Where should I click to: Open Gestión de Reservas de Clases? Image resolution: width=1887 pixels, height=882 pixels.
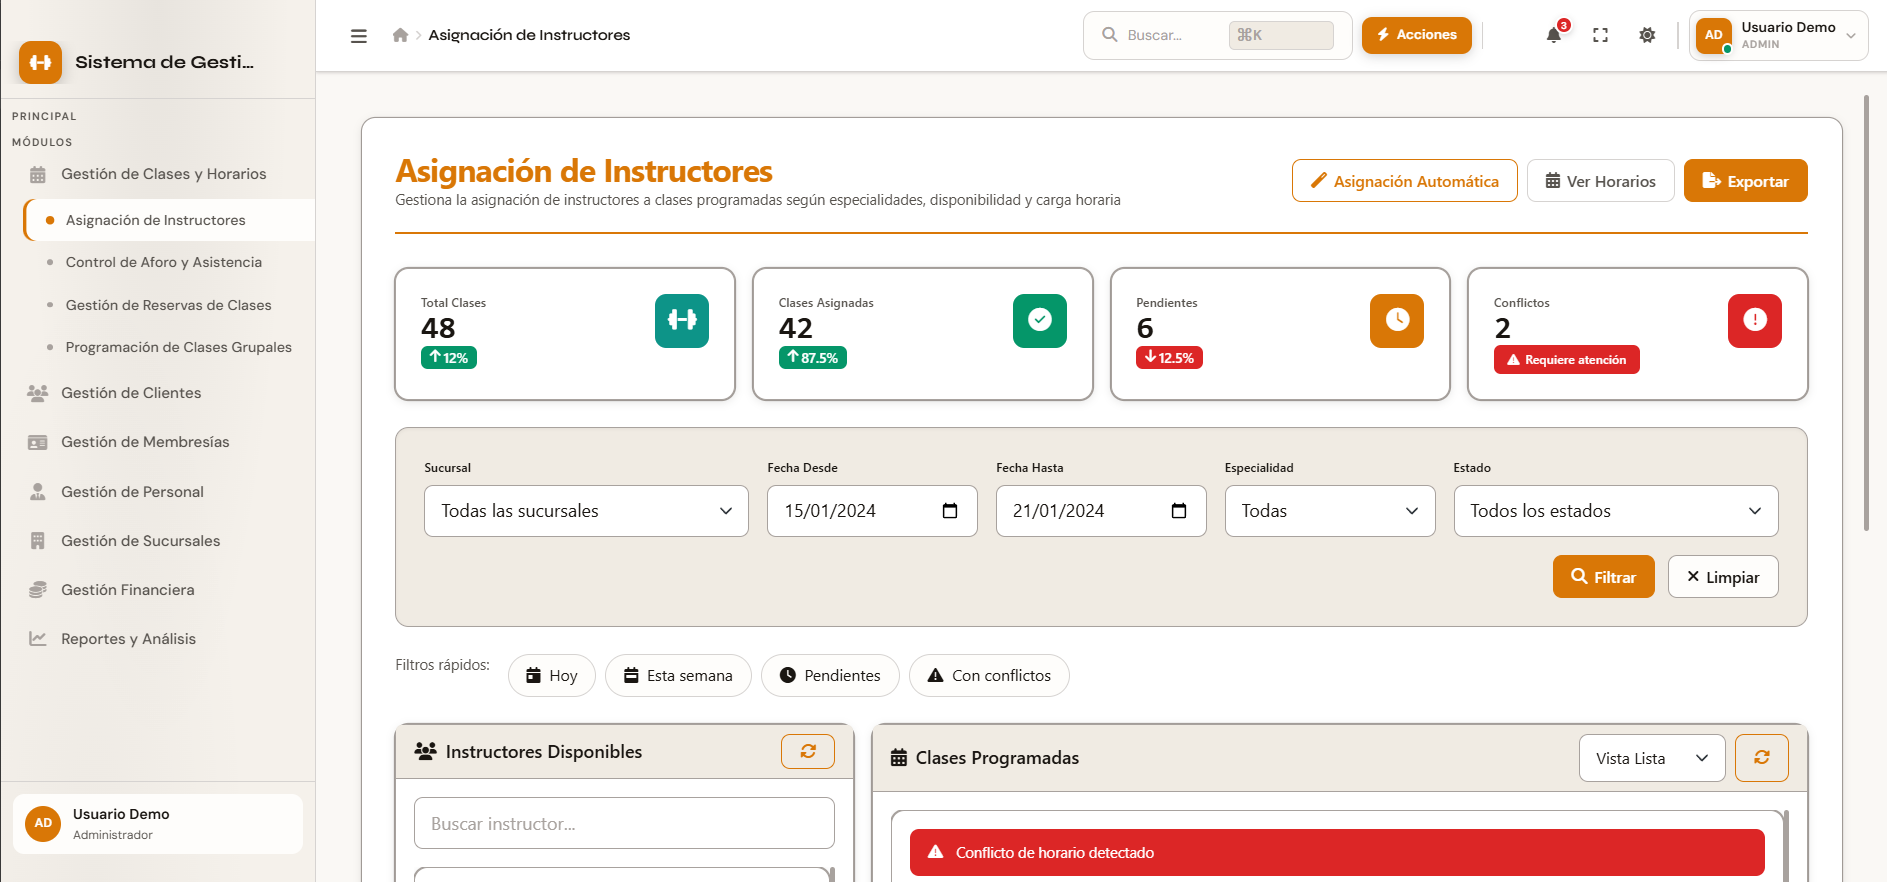[168, 305]
